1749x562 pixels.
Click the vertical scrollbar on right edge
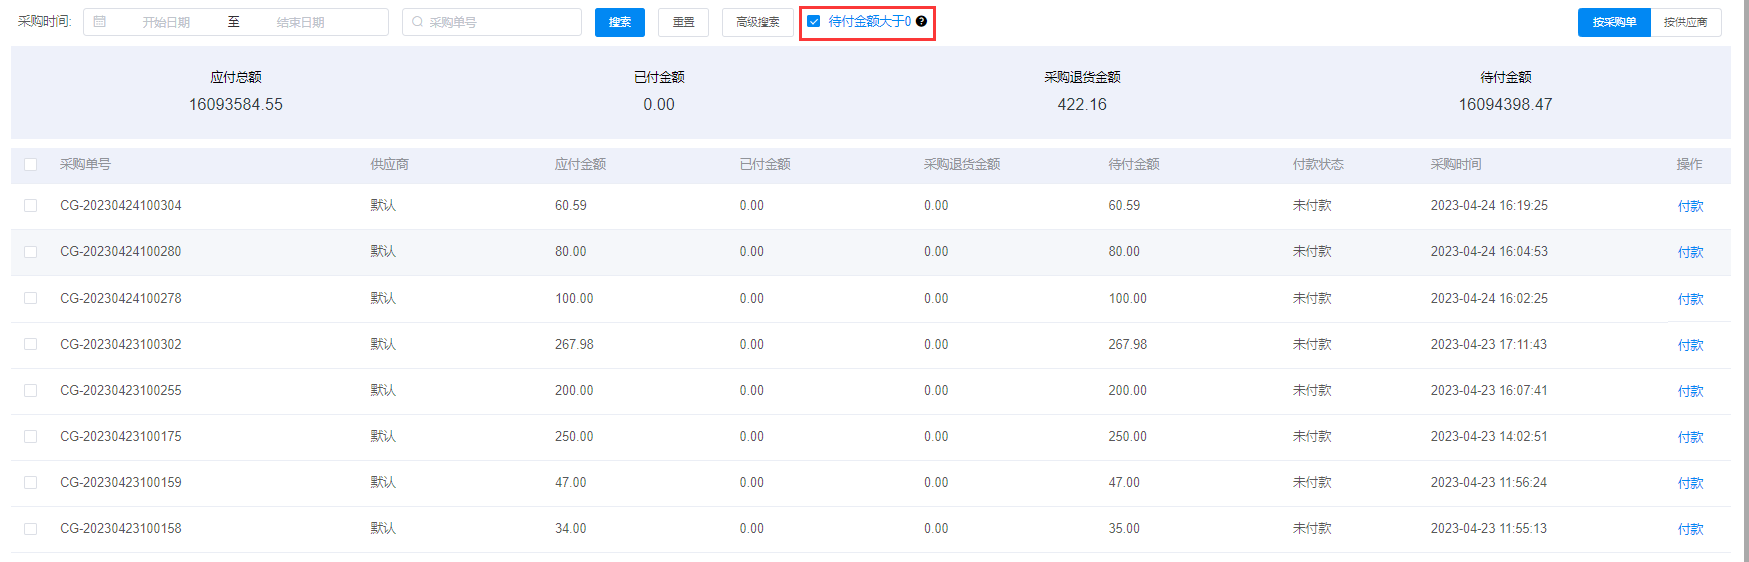[1744, 280]
